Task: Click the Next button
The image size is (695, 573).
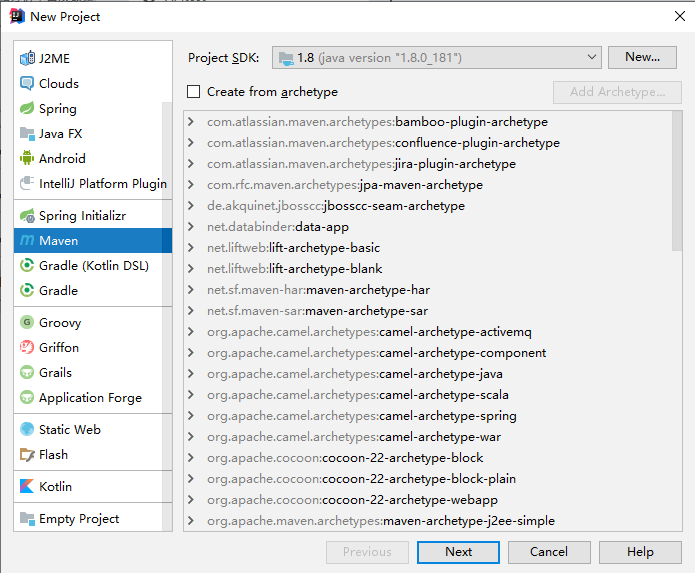Action: [x=458, y=552]
